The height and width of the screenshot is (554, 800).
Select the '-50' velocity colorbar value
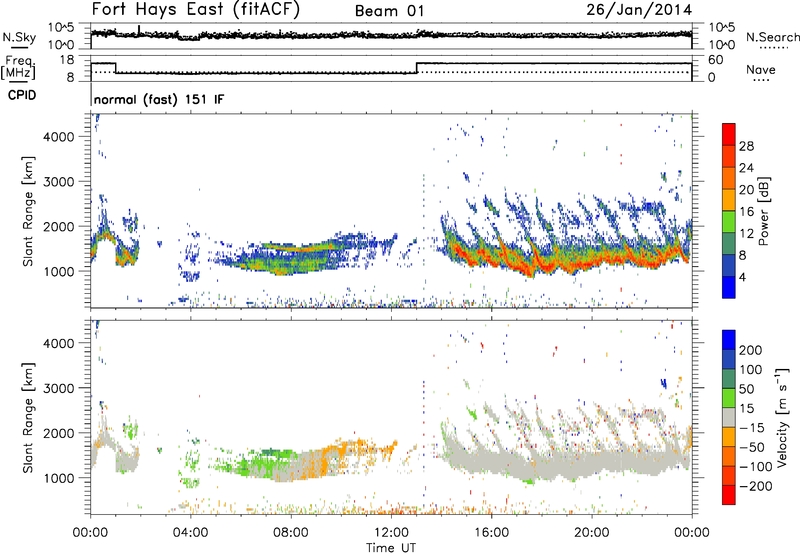point(752,447)
